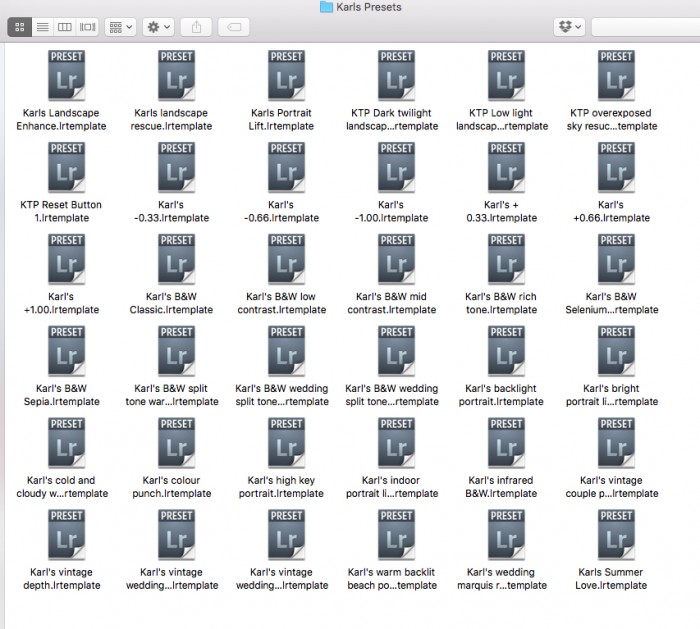
Task: Select Karls Portrait Lift.lrtemplate preset icon
Action: (286, 75)
